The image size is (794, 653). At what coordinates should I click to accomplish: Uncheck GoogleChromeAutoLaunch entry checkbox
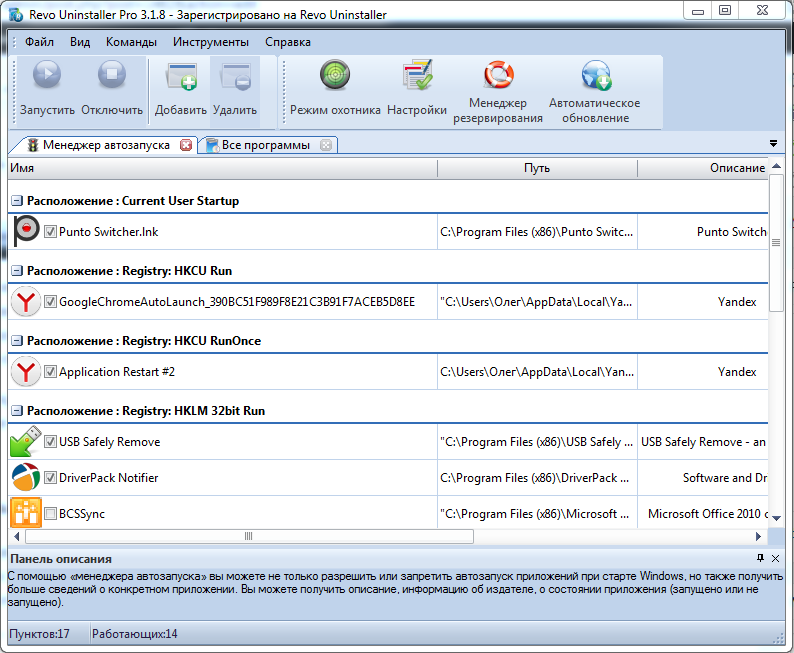click(50, 302)
